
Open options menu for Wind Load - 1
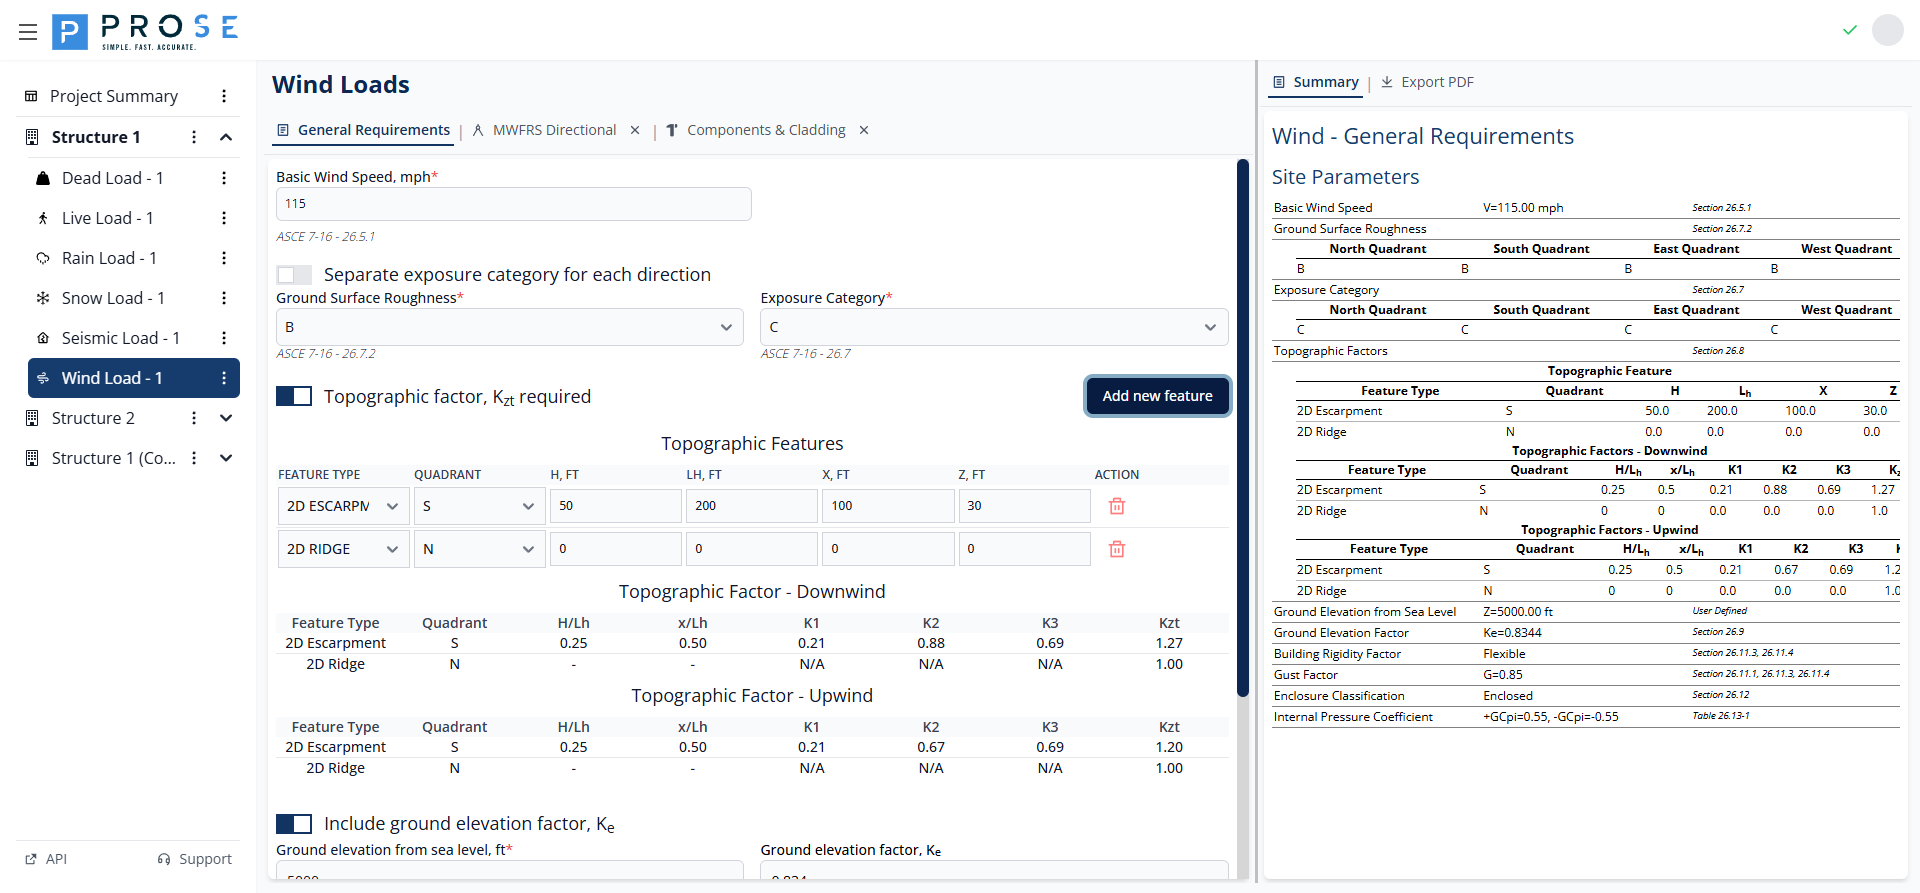(224, 378)
